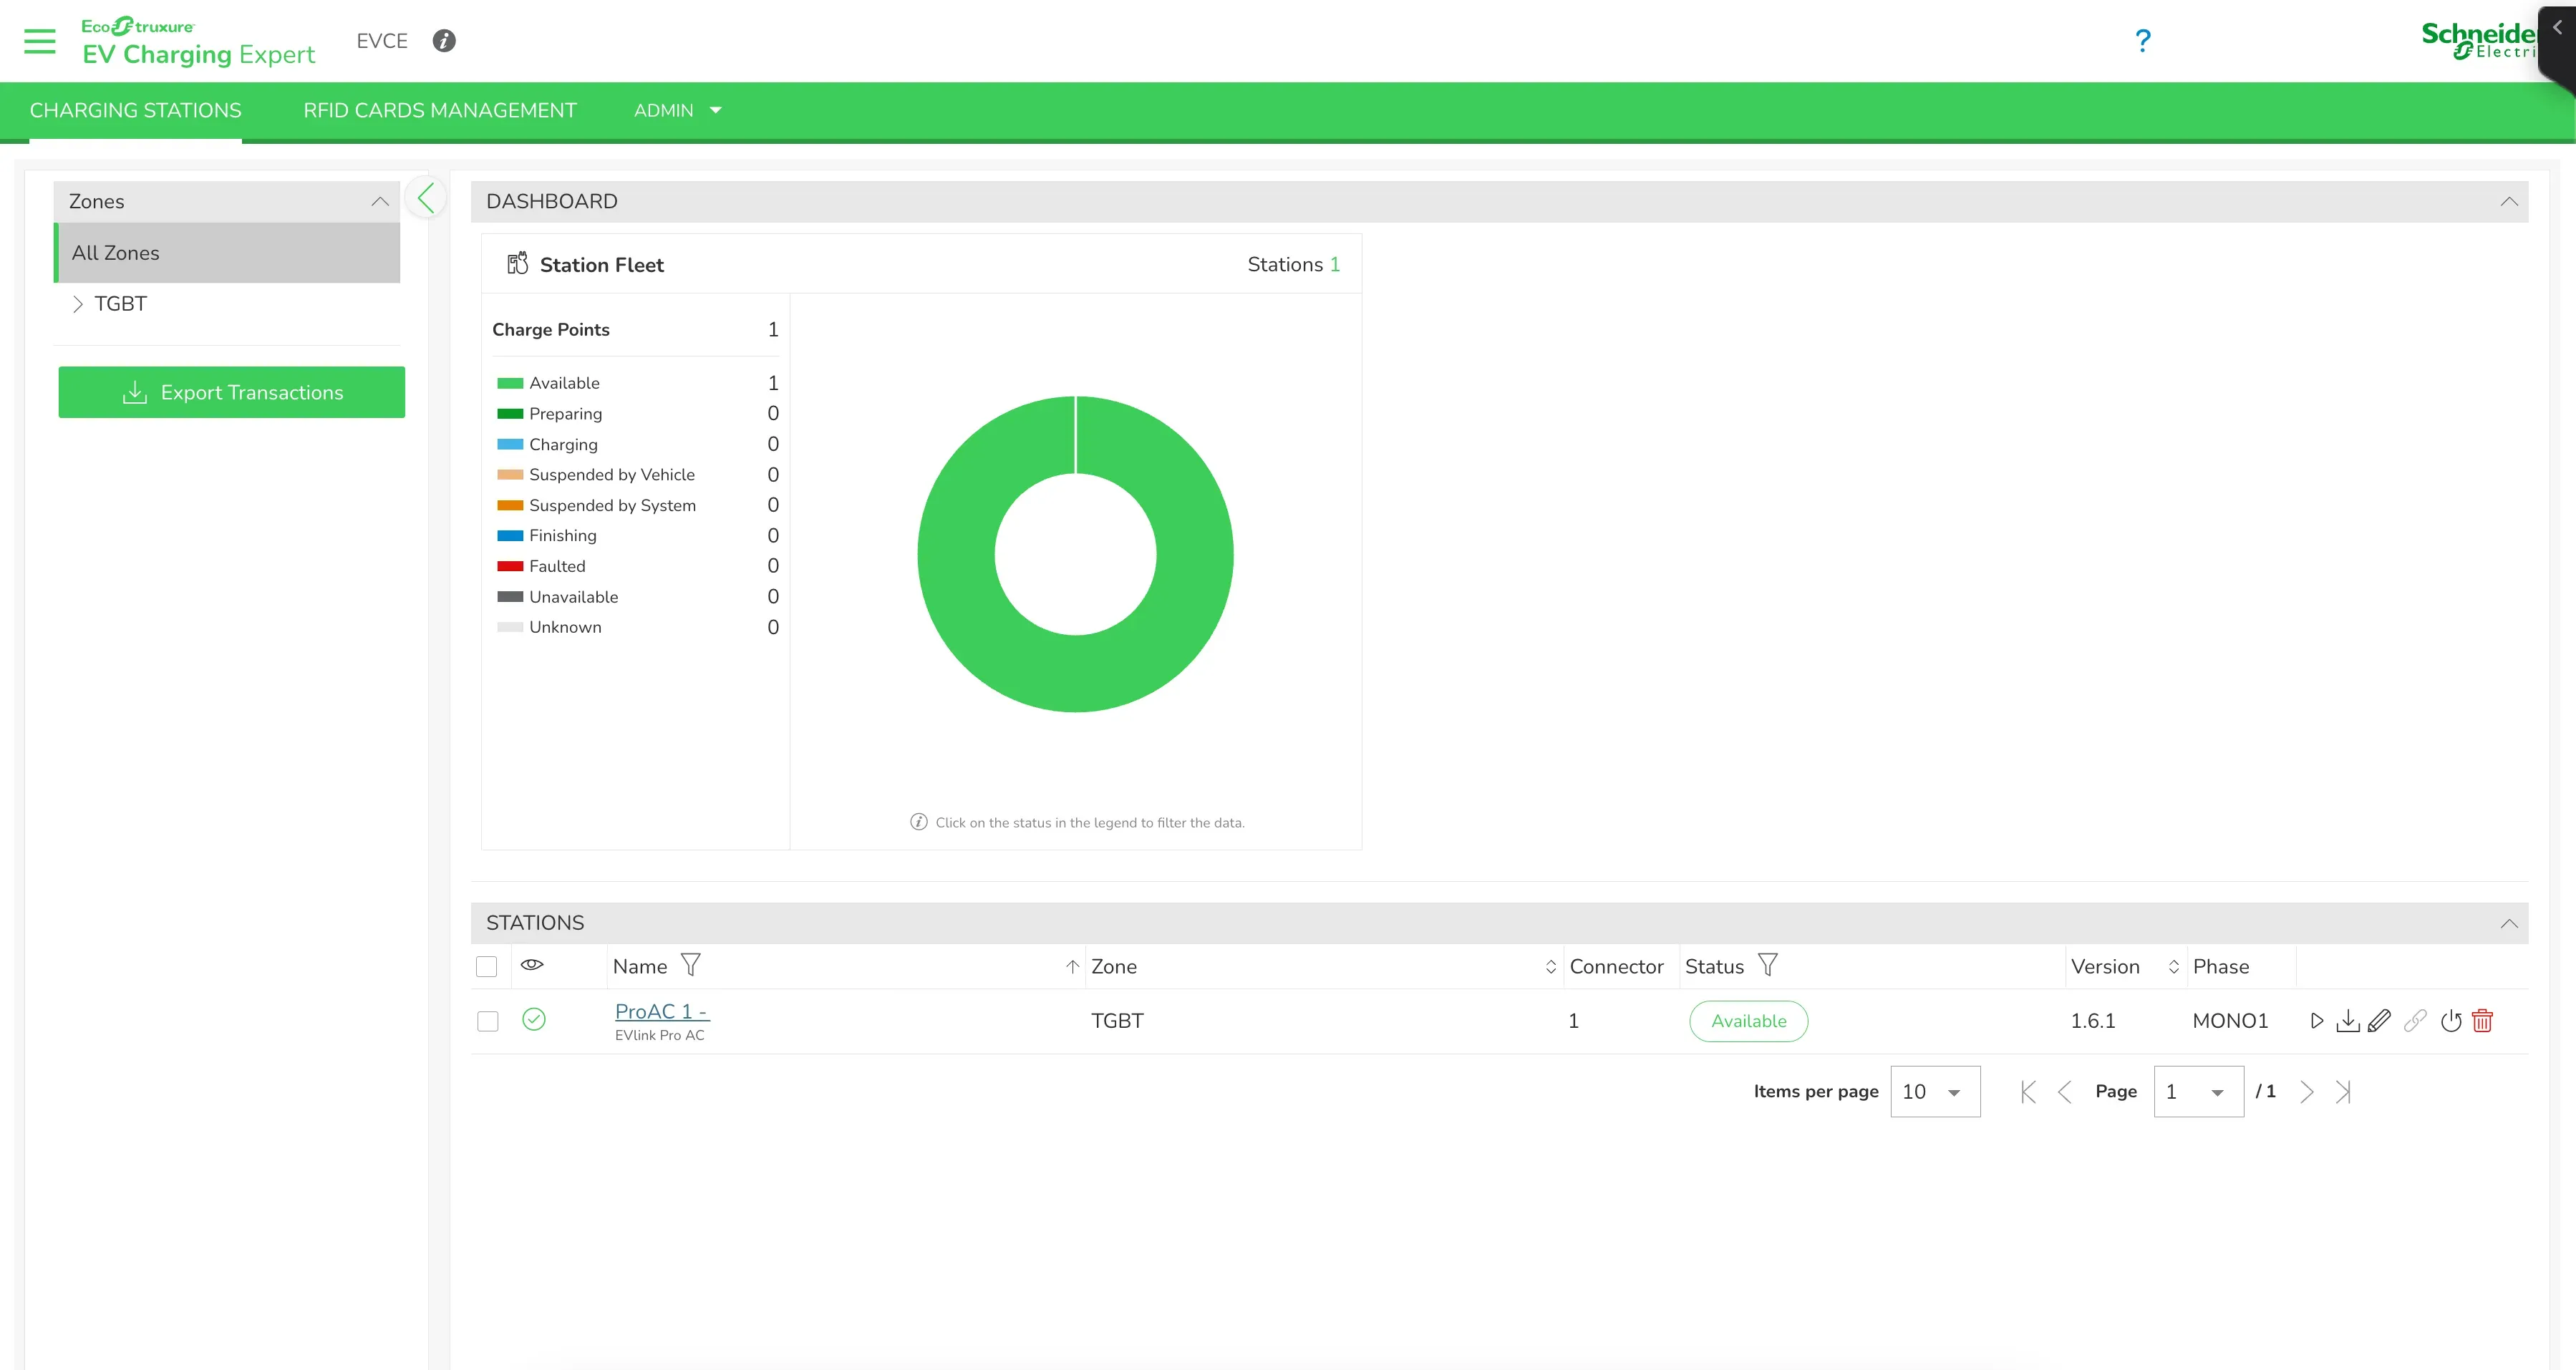Click the Charge Points total row
Screen dimensions: 2576x1370
(635, 329)
